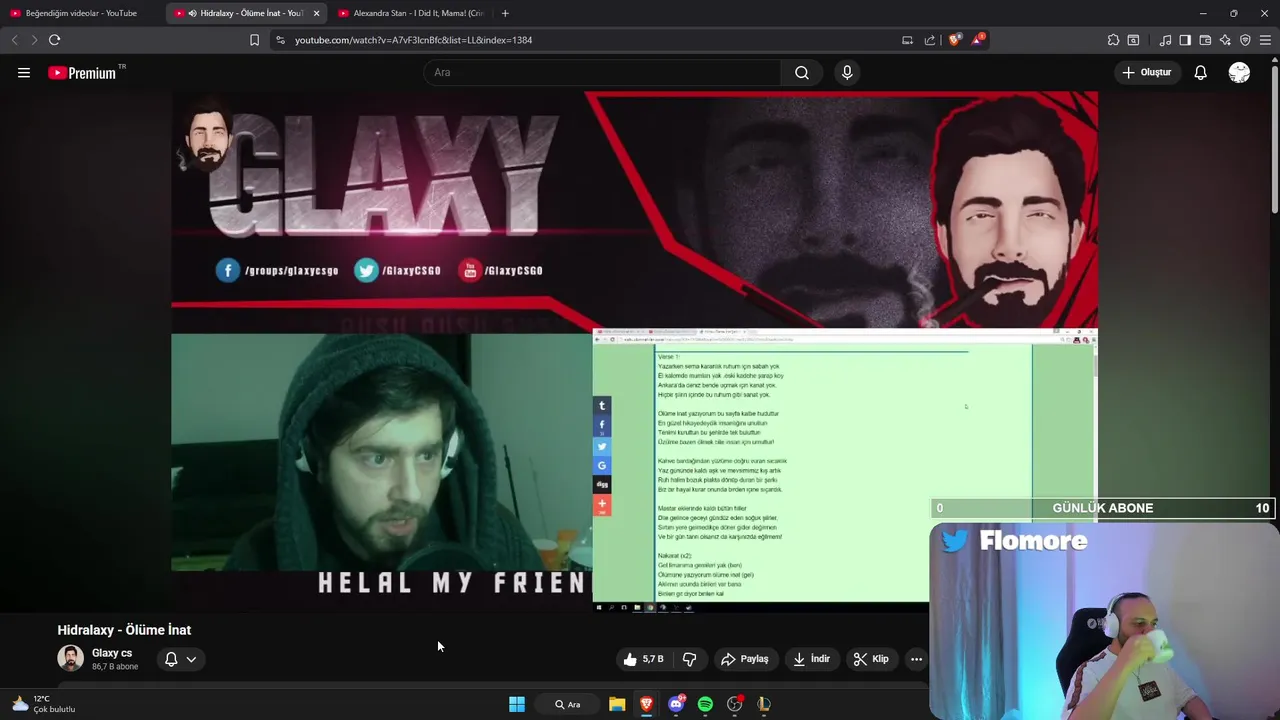Close the Hidralaxy browser tab

(x=316, y=13)
